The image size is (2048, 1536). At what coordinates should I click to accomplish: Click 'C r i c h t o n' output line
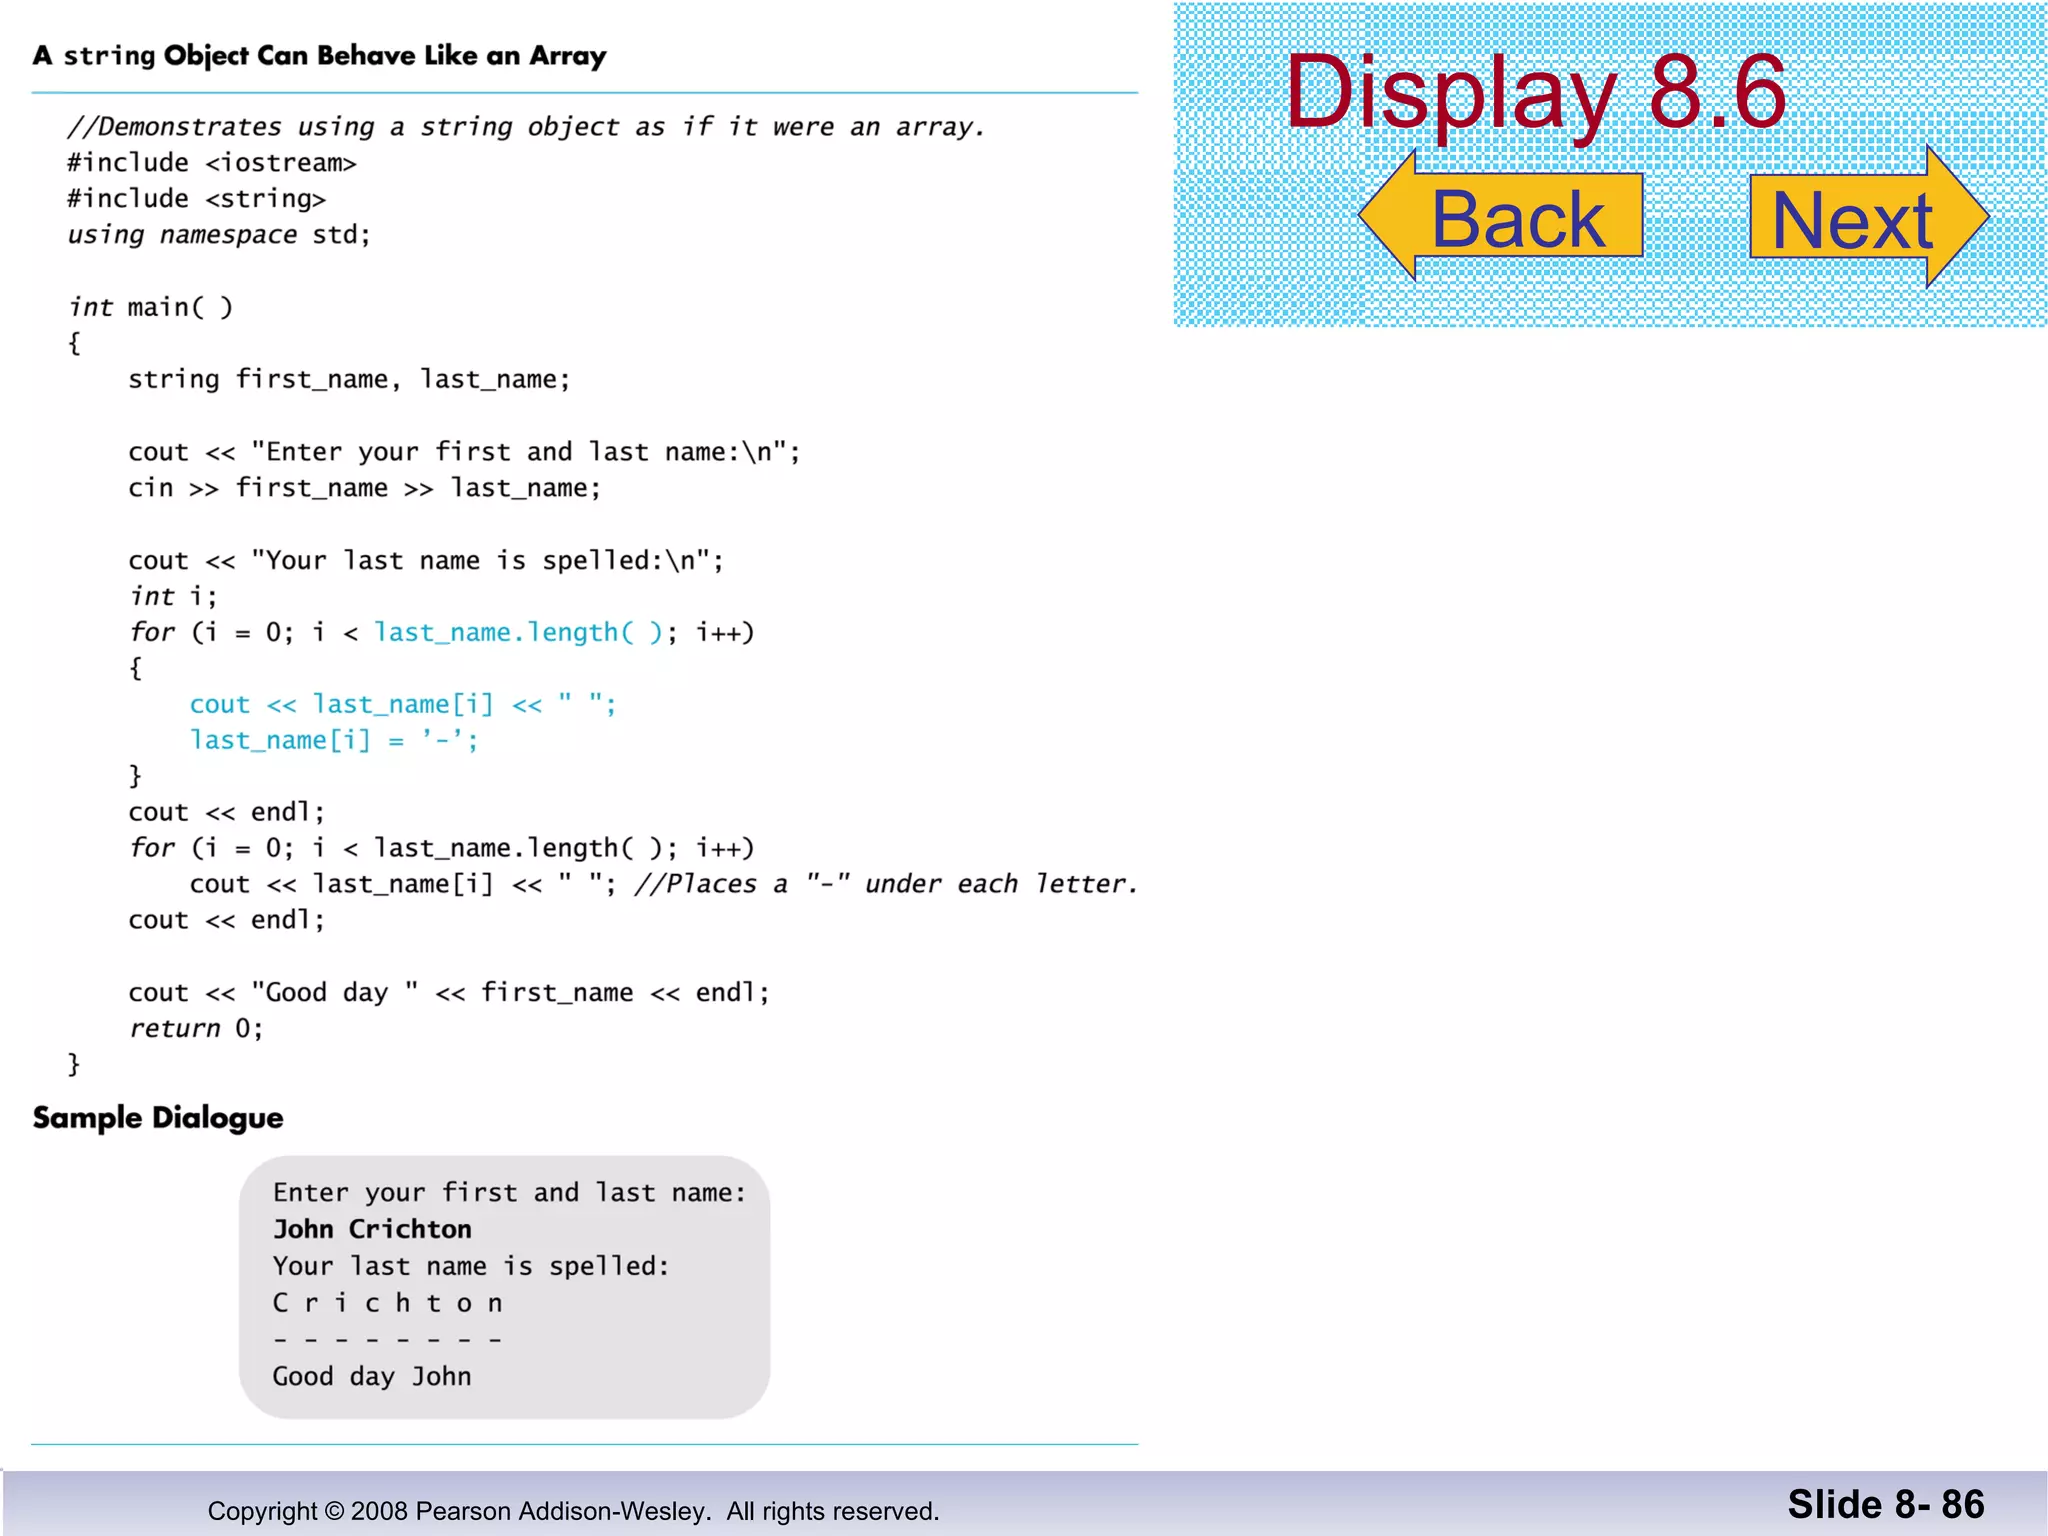pos(388,1303)
